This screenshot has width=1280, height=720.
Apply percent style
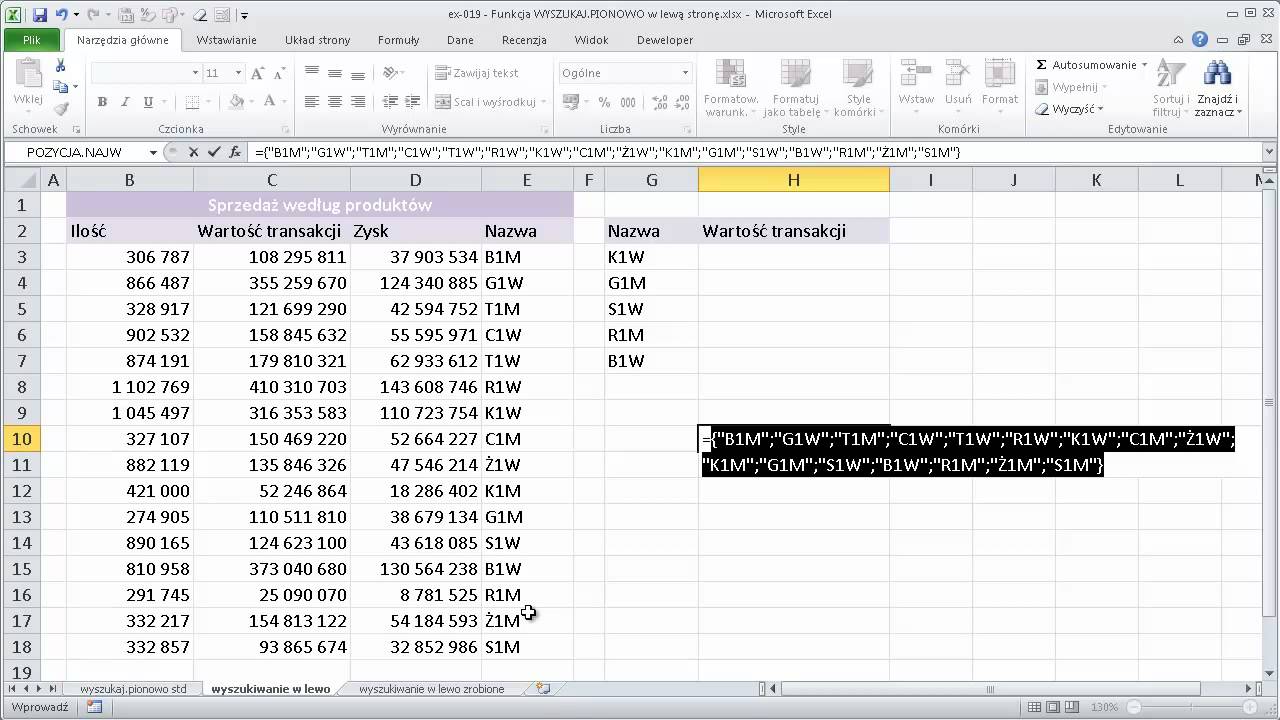[x=604, y=102]
